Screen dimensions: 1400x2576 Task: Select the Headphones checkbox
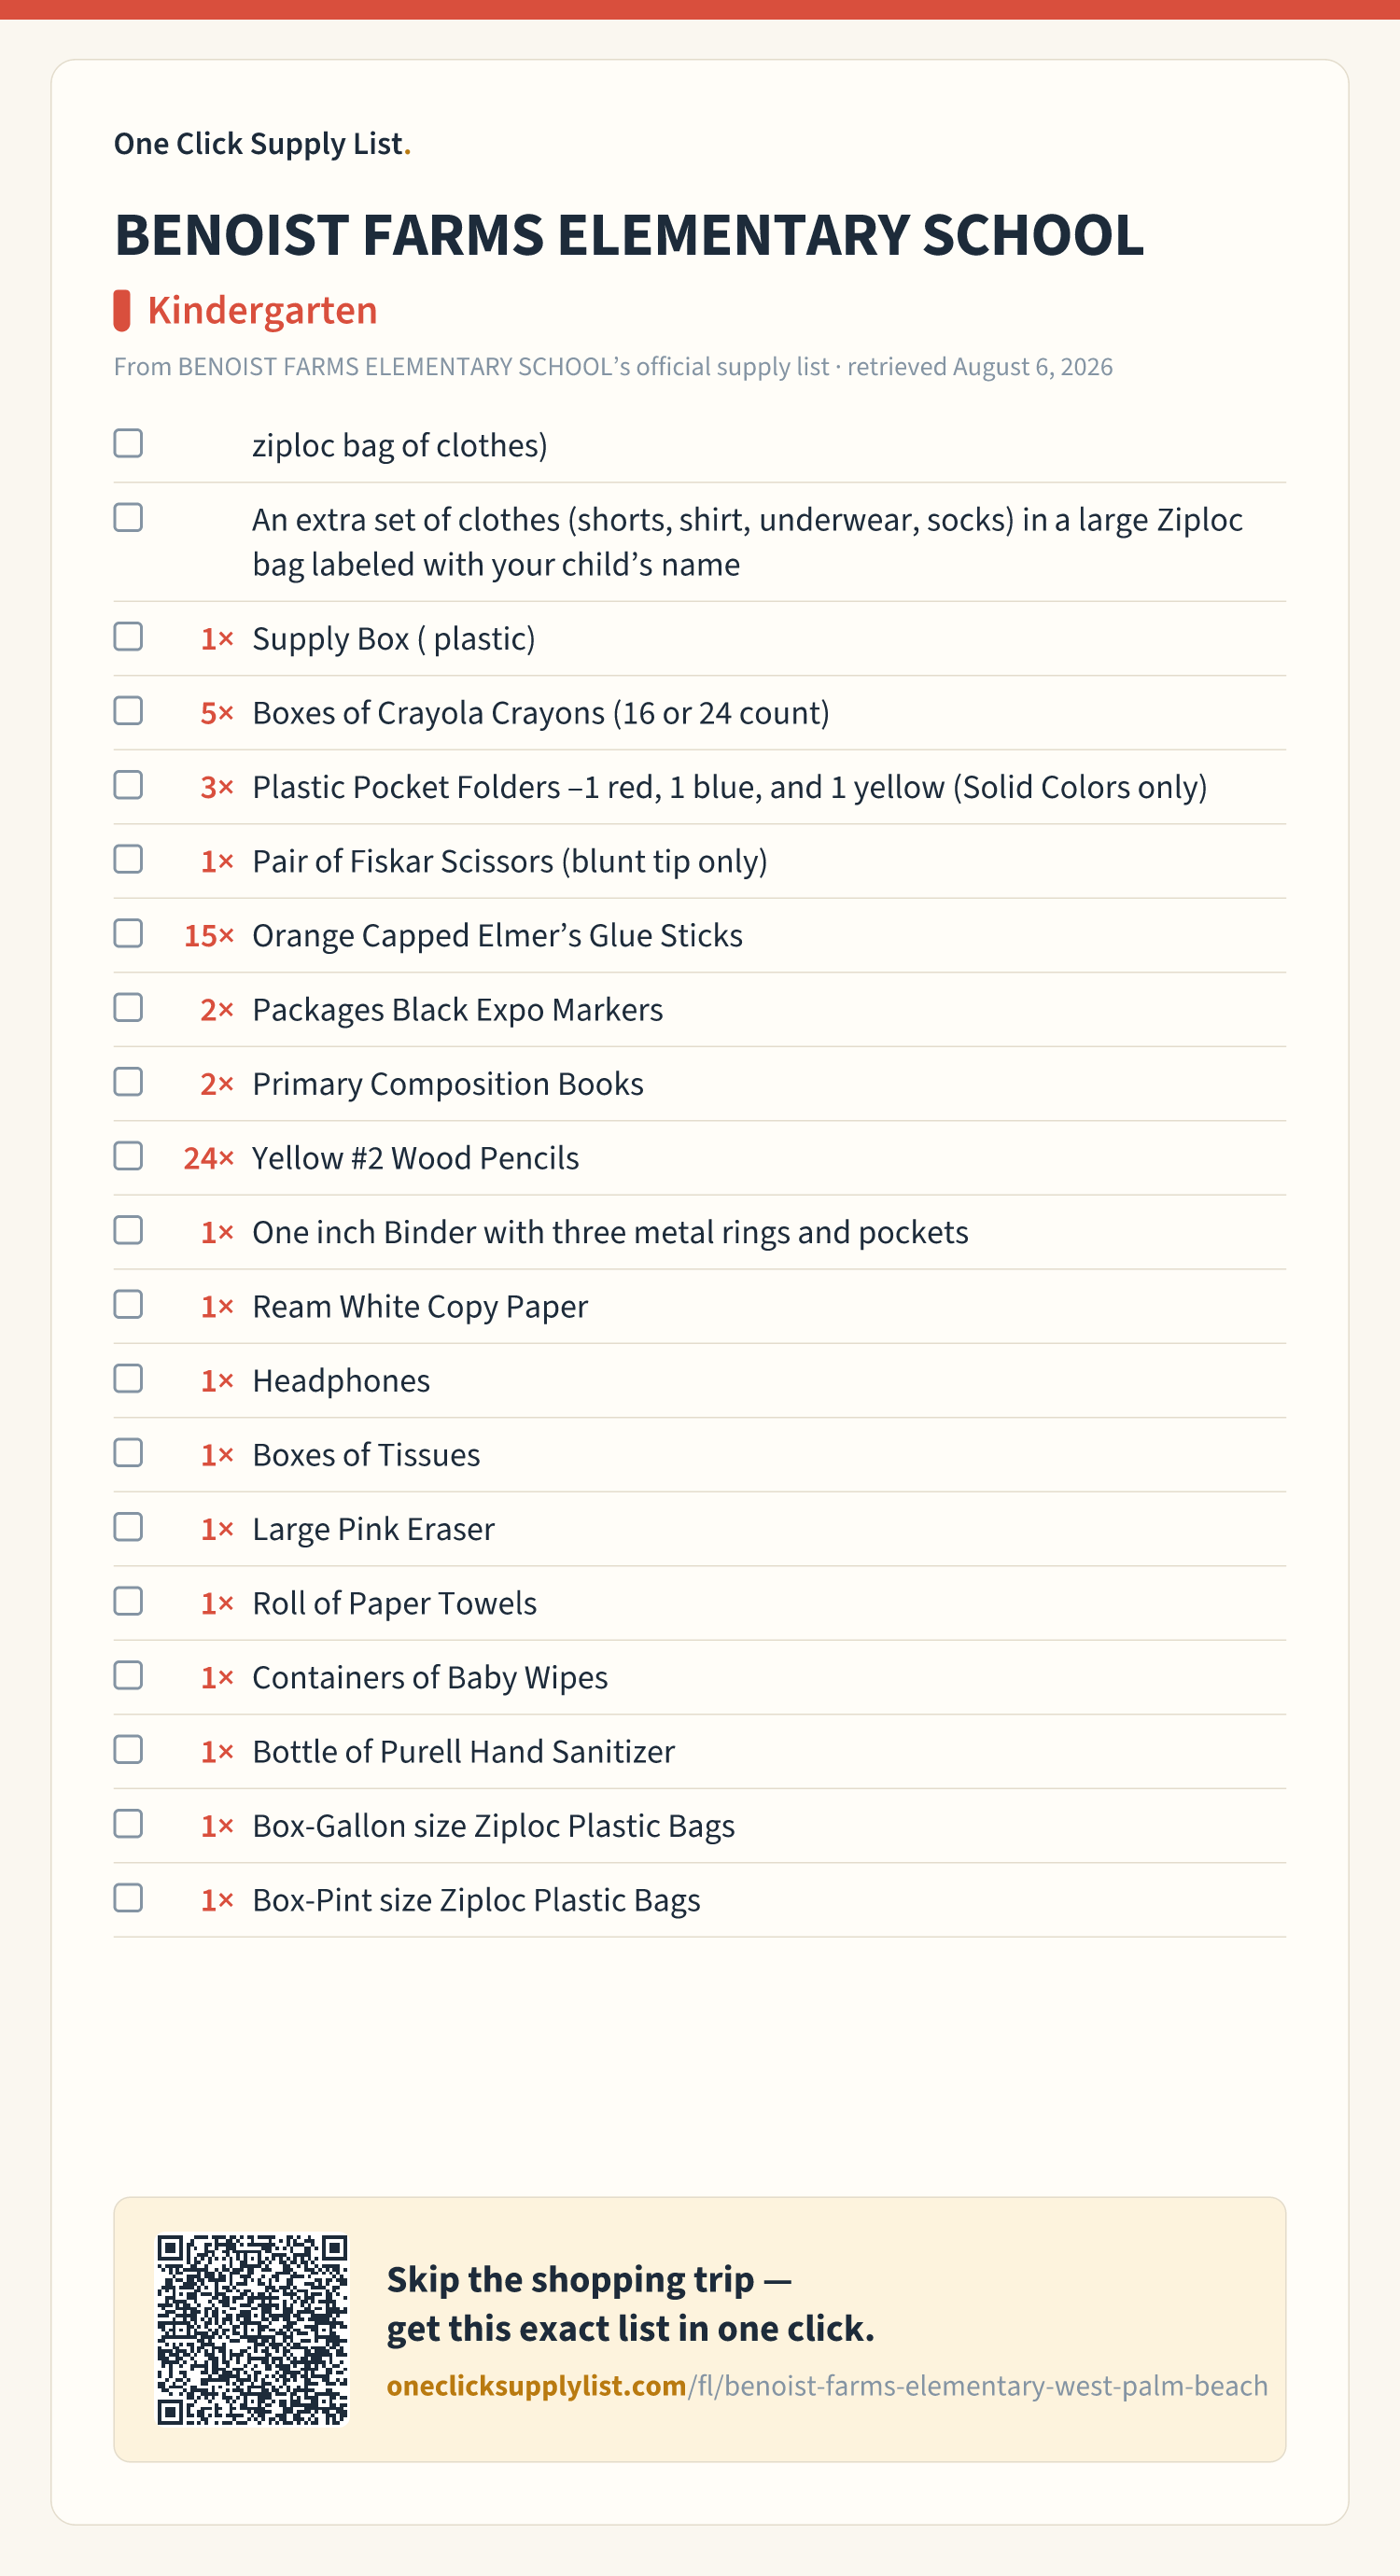coord(128,1378)
